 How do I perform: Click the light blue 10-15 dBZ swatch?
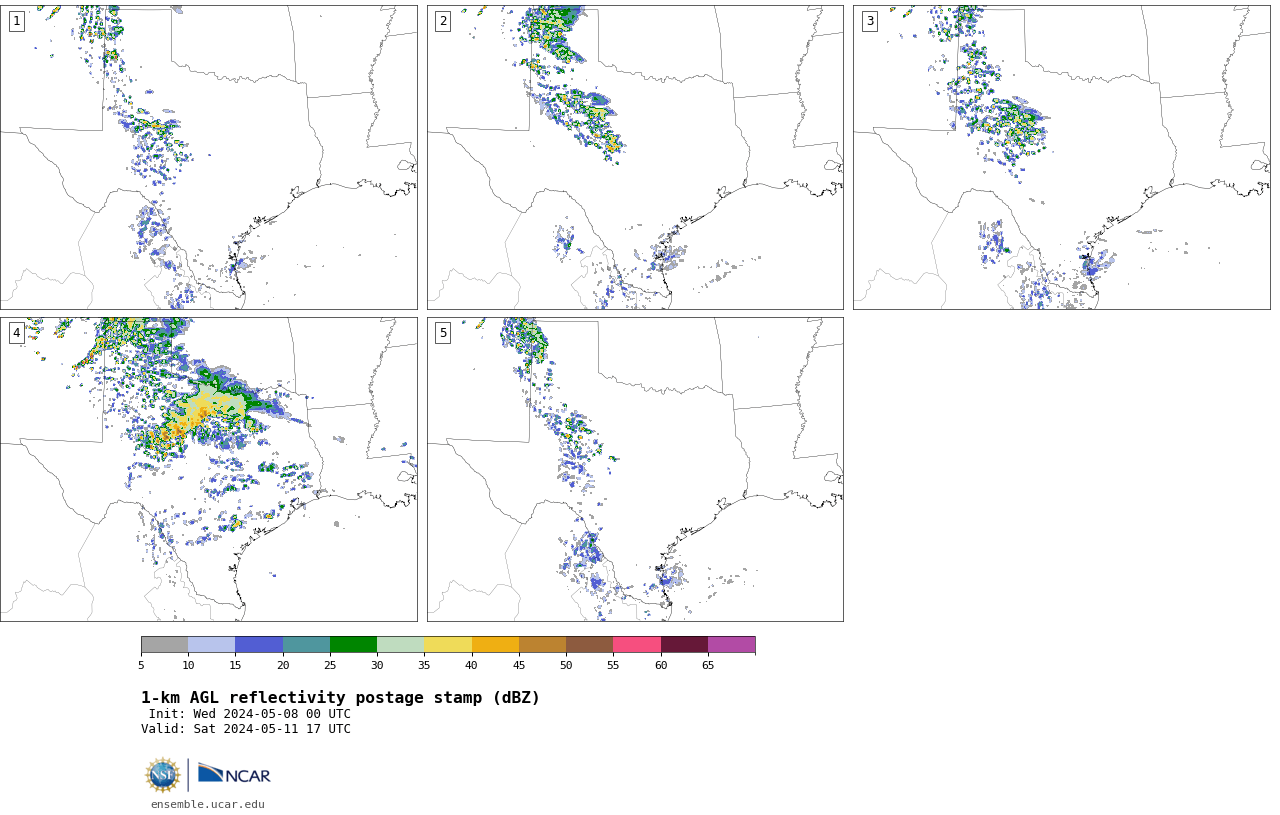pos(212,644)
